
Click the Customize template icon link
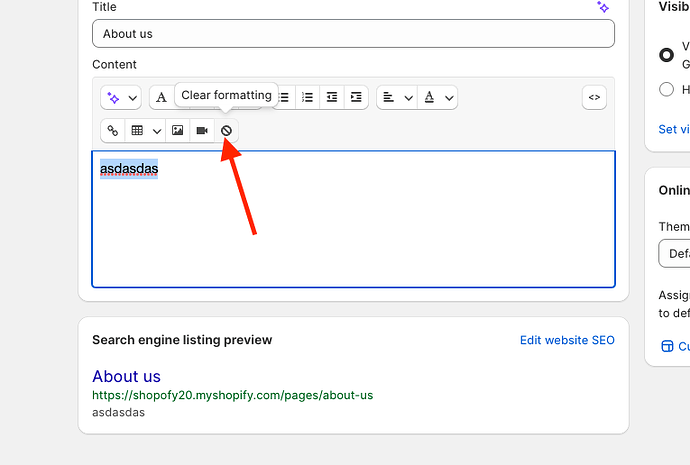pos(667,346)
